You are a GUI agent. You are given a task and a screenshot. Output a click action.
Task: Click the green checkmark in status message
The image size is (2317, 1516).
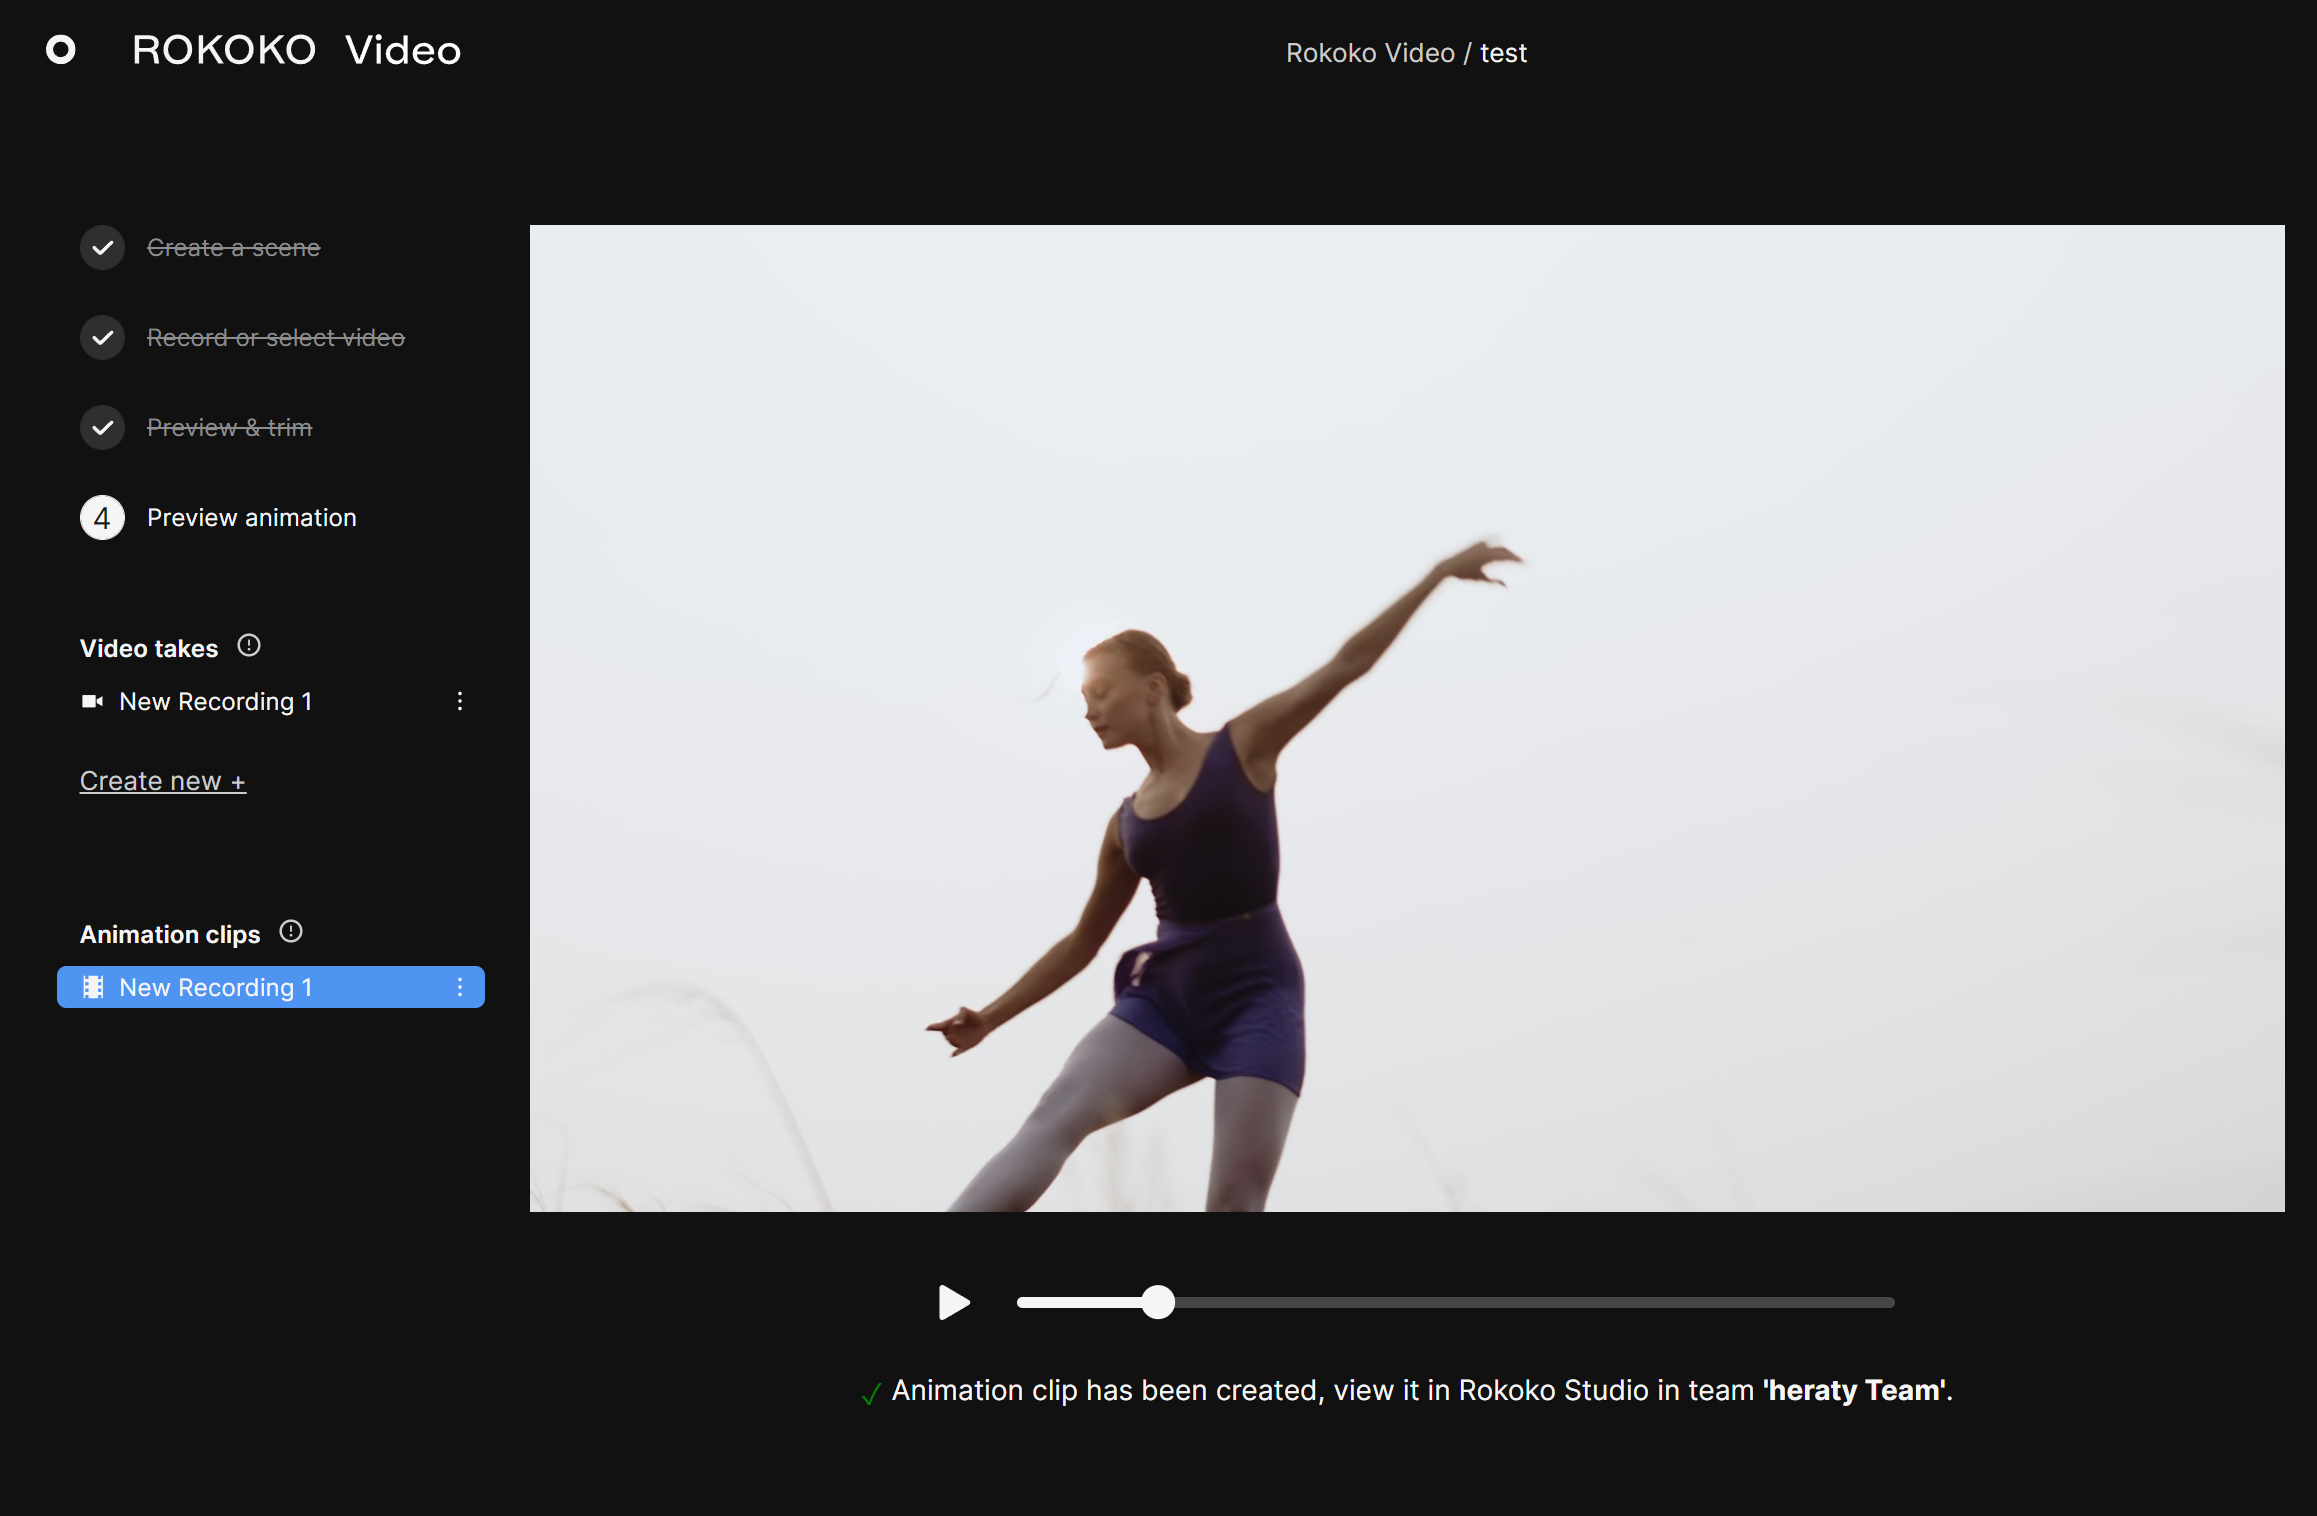click(x=871, y=1393)
